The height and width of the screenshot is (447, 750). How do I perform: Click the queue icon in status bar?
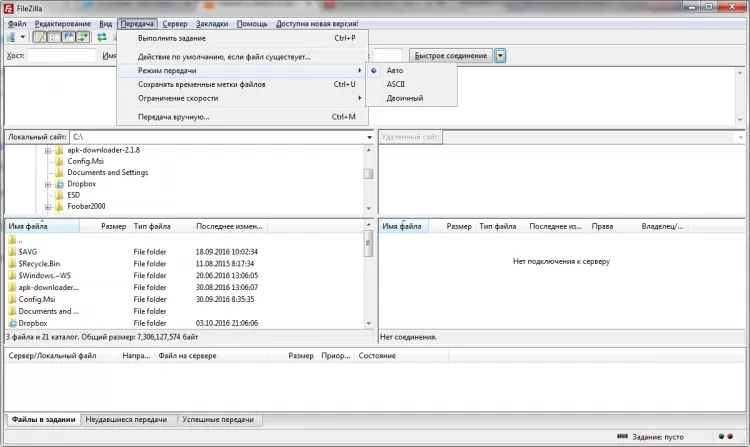tap(622, 436)
